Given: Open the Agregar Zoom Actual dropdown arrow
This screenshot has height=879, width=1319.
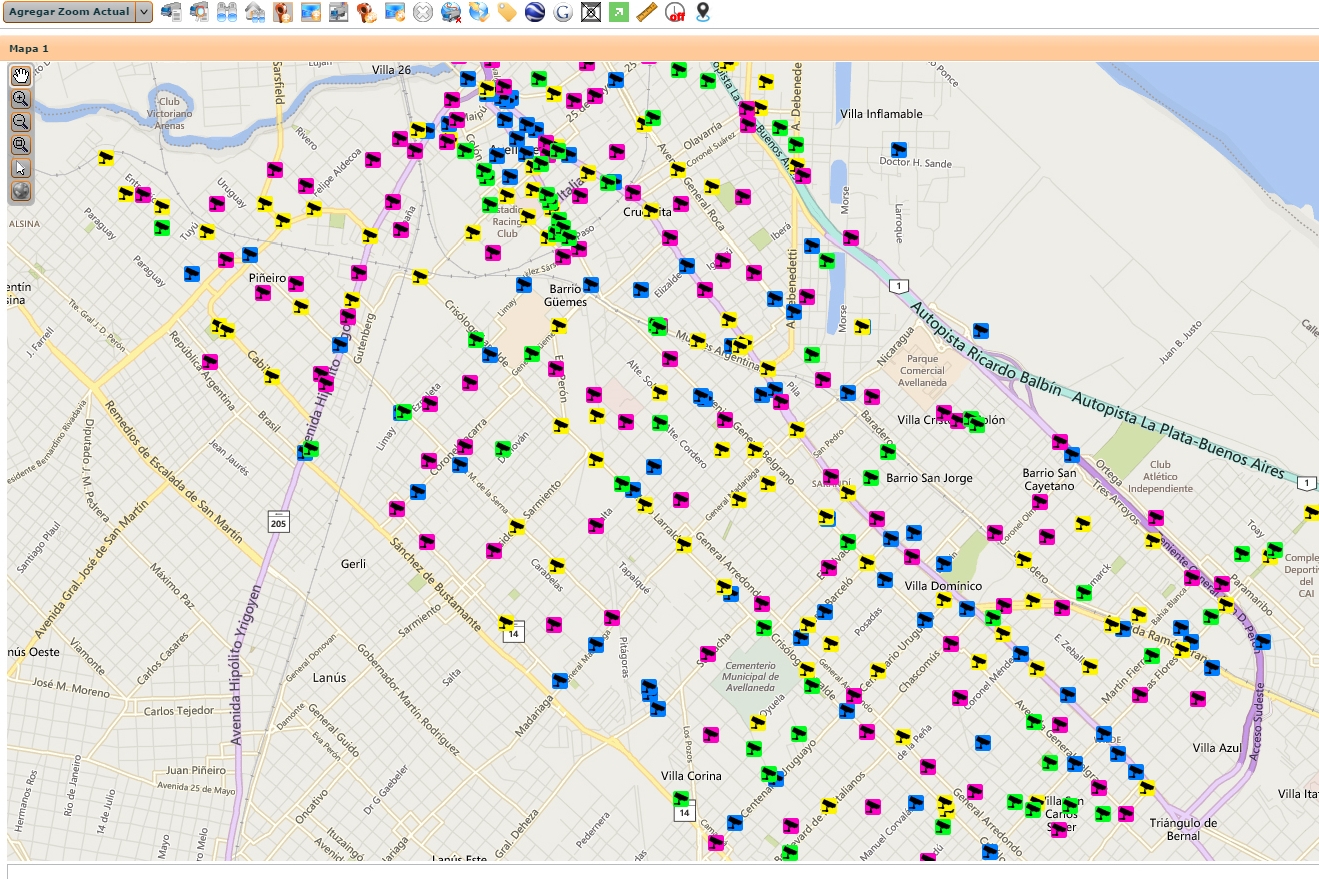Looking at the screenshot, I should tap(143, 12).
